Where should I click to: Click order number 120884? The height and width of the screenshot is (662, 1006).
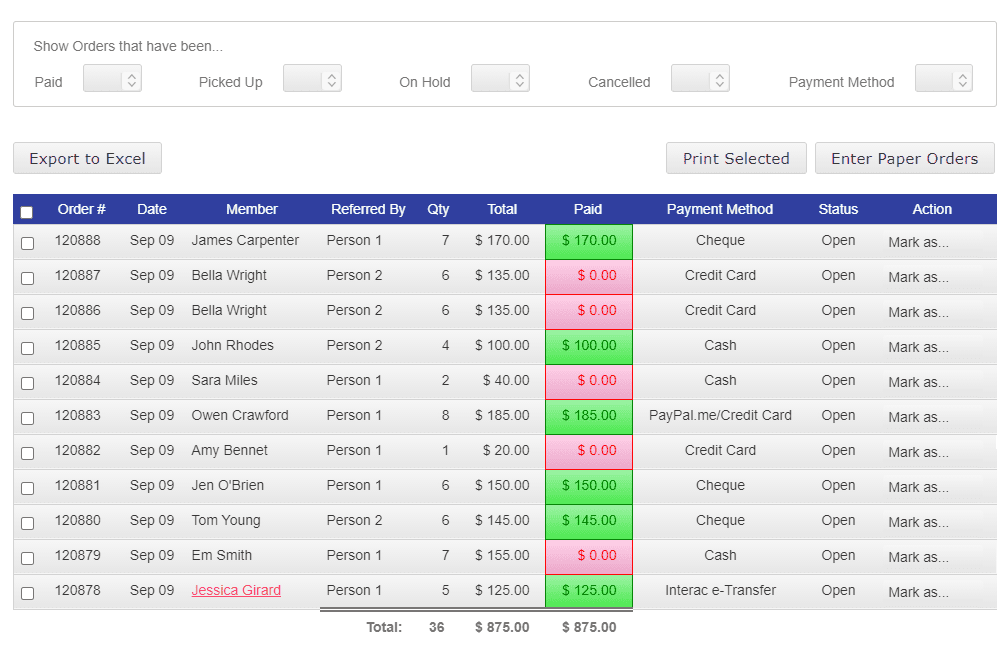tap(78, 380)
